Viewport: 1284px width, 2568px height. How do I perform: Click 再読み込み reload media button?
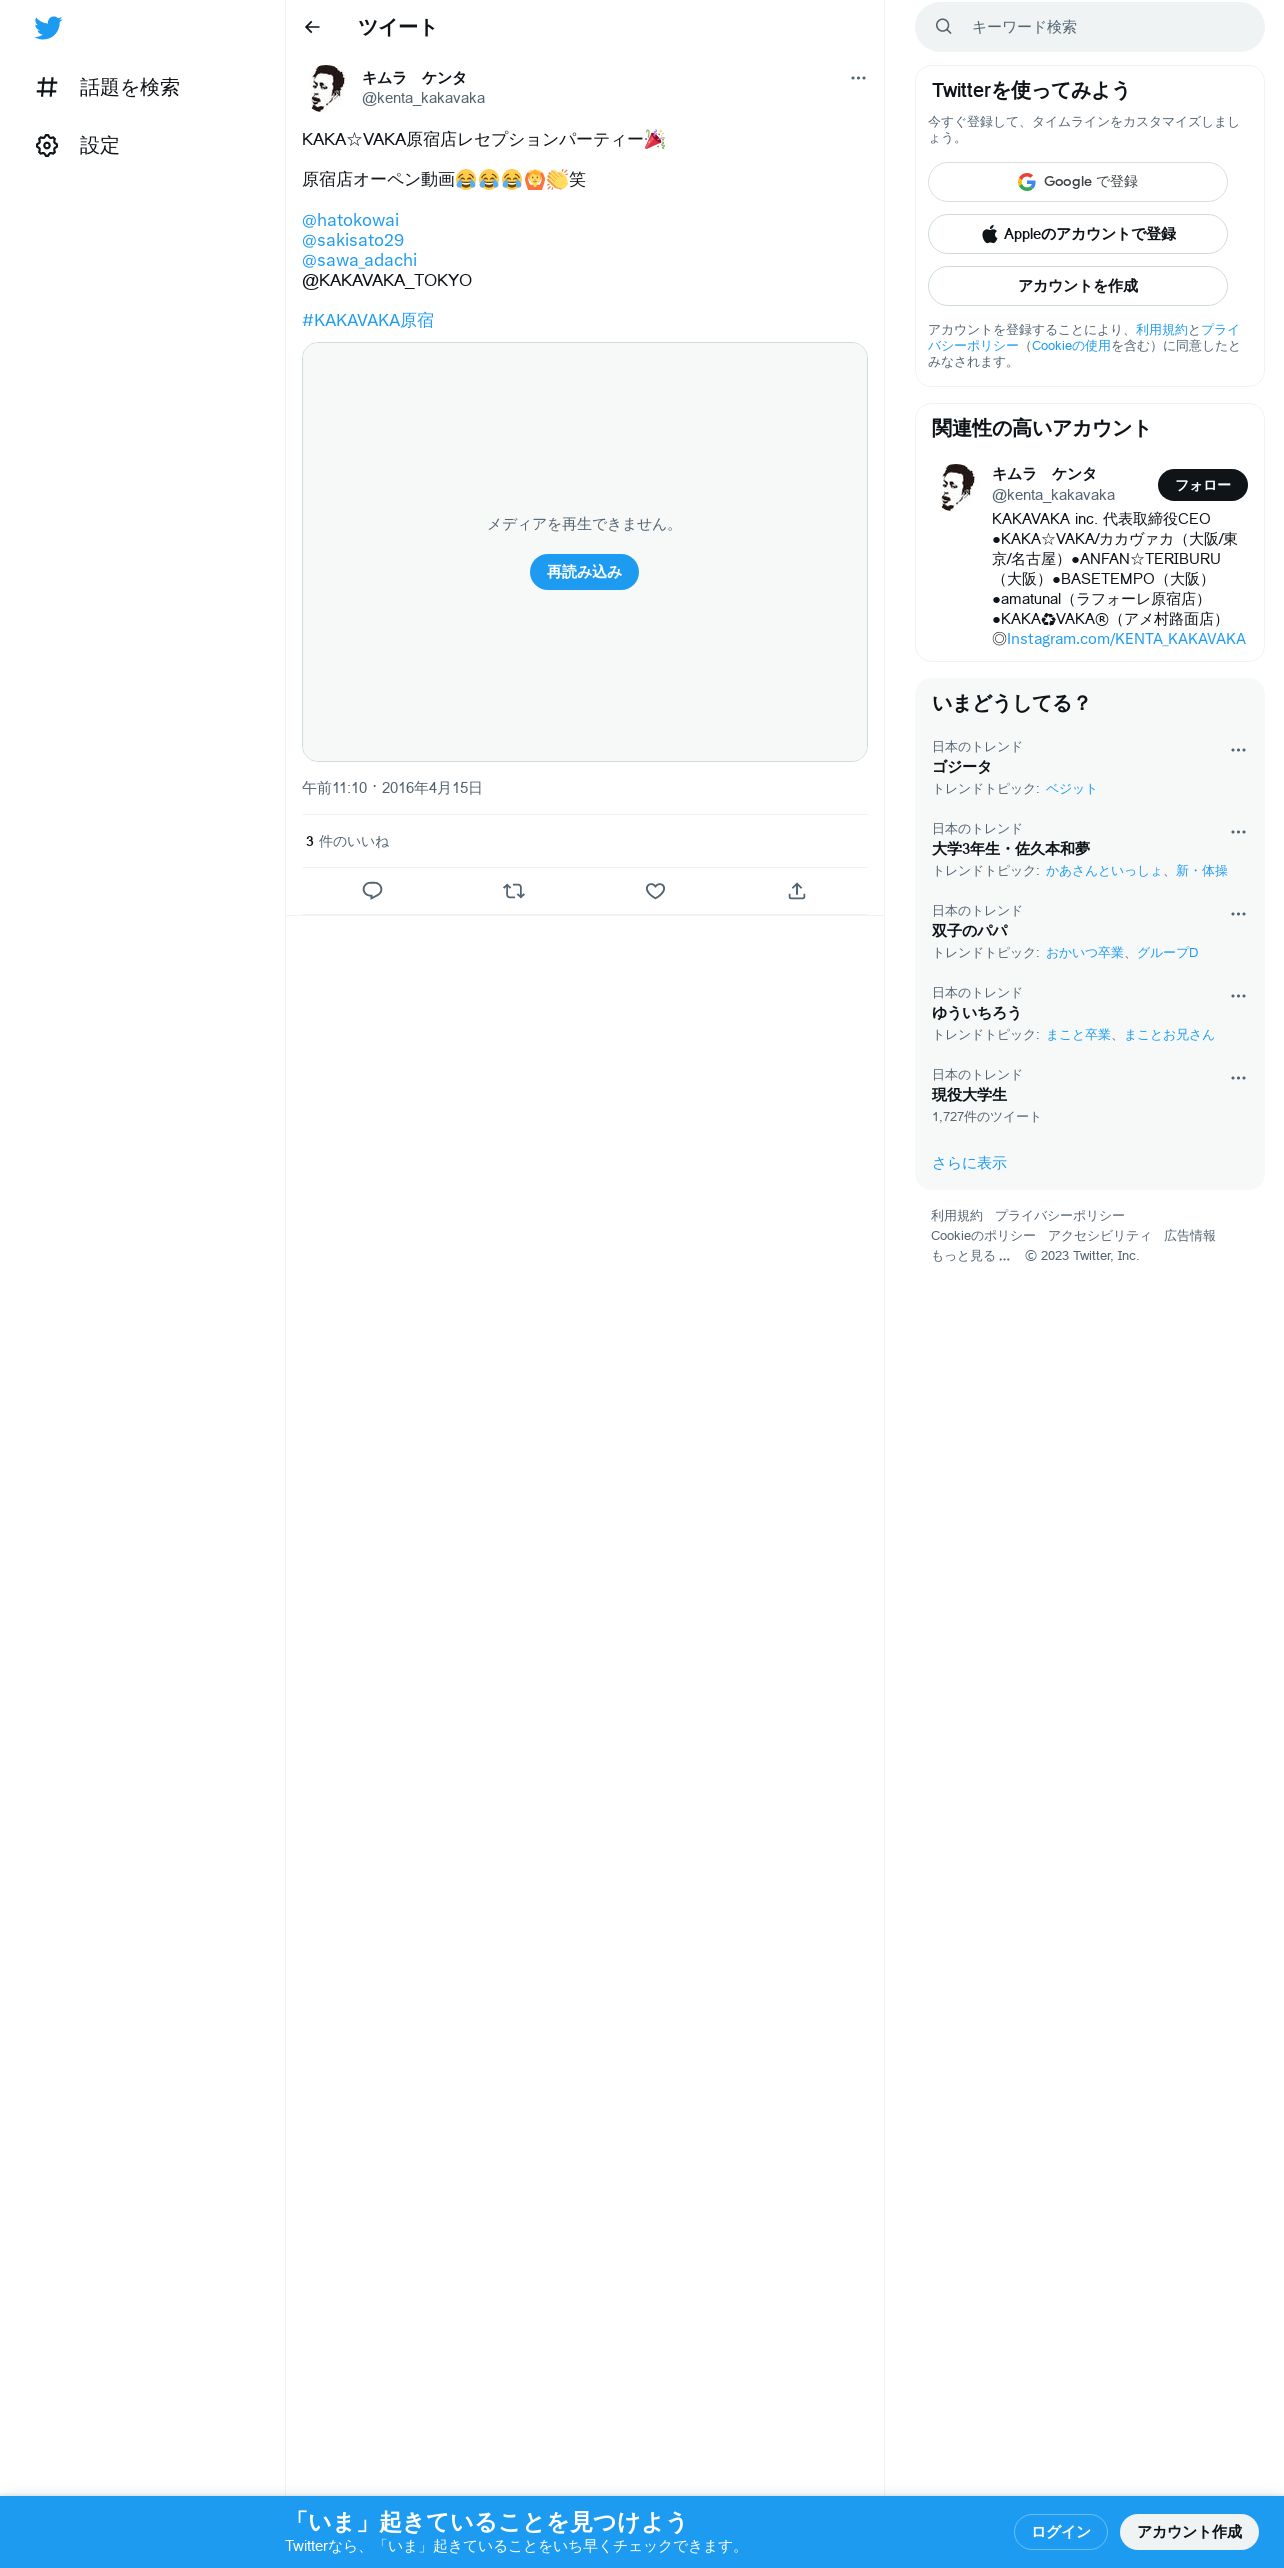point(584,572)
